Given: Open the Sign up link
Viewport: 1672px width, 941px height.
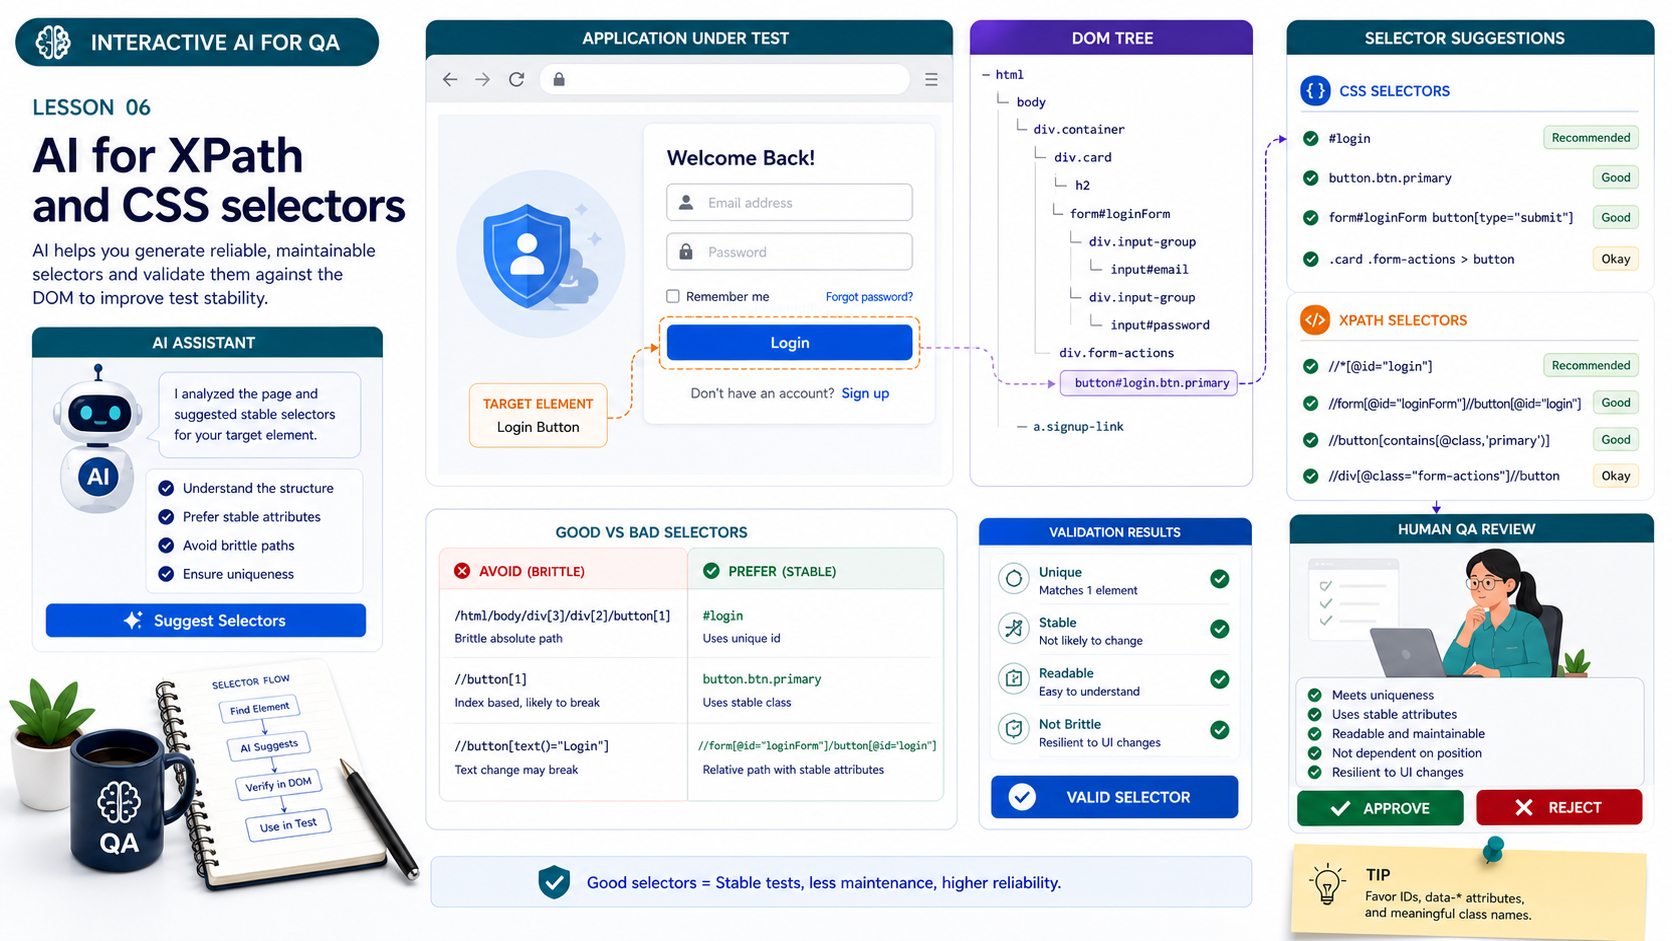Looking at the screenshot, I should point(865,393).
